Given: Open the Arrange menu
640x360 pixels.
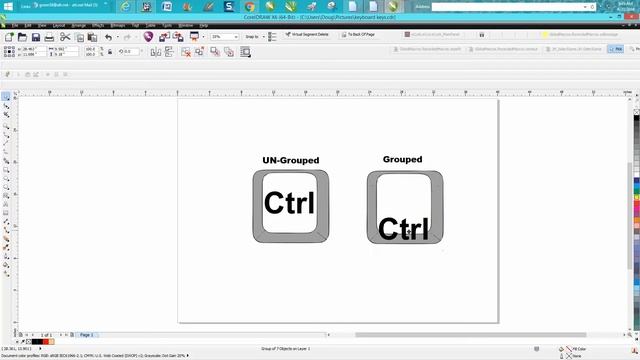Looking at the screenshot, I should point(78,25).
